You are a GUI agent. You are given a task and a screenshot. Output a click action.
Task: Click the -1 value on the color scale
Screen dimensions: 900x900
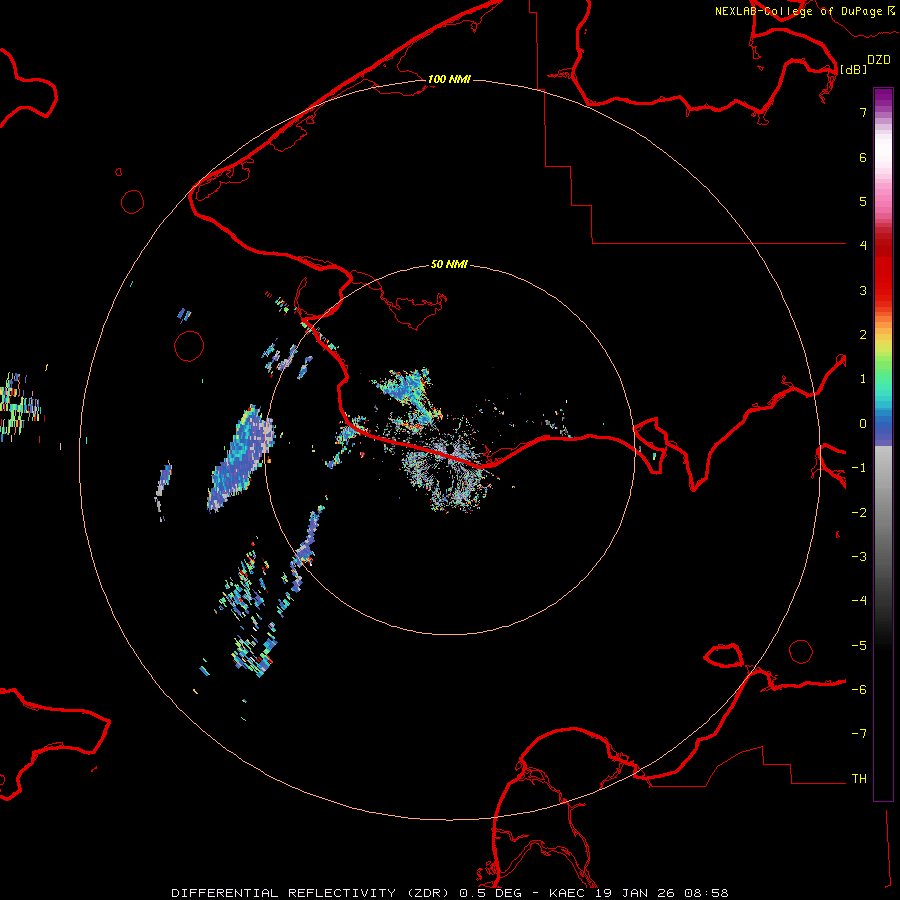(x=859, y=468)
